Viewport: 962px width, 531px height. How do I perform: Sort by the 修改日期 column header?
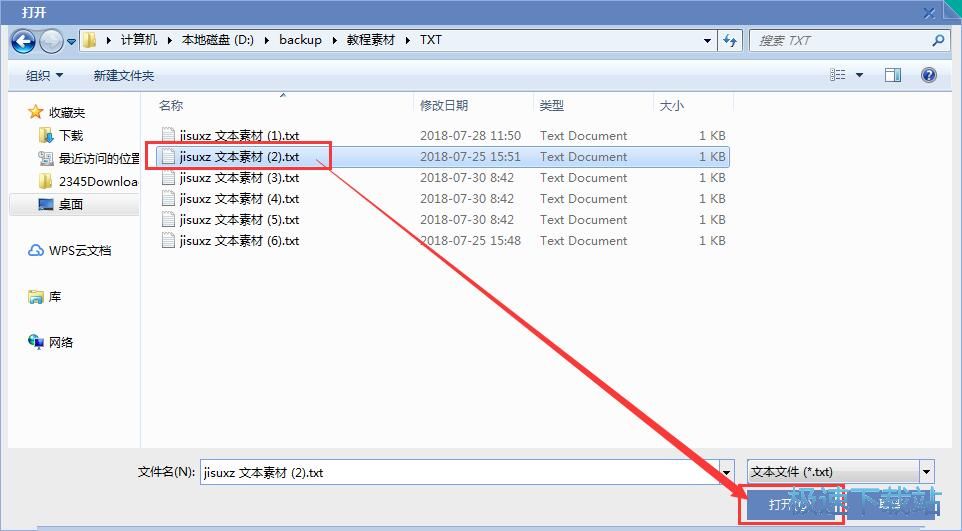pyautogui.click(x=444, y=106)
